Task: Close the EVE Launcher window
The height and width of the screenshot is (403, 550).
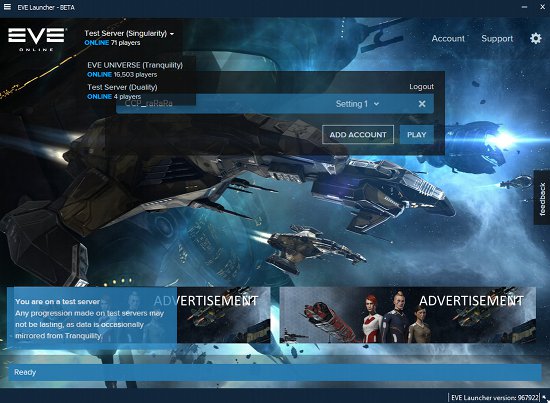Action: tap(542, 7)
